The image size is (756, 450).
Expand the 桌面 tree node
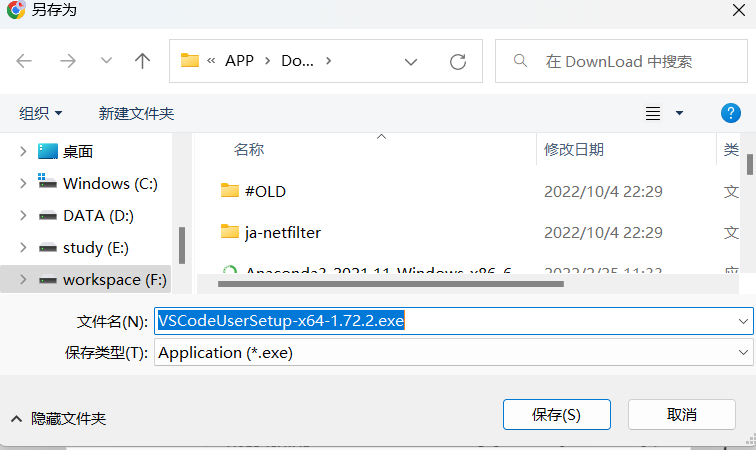click(x=23, y=151)
